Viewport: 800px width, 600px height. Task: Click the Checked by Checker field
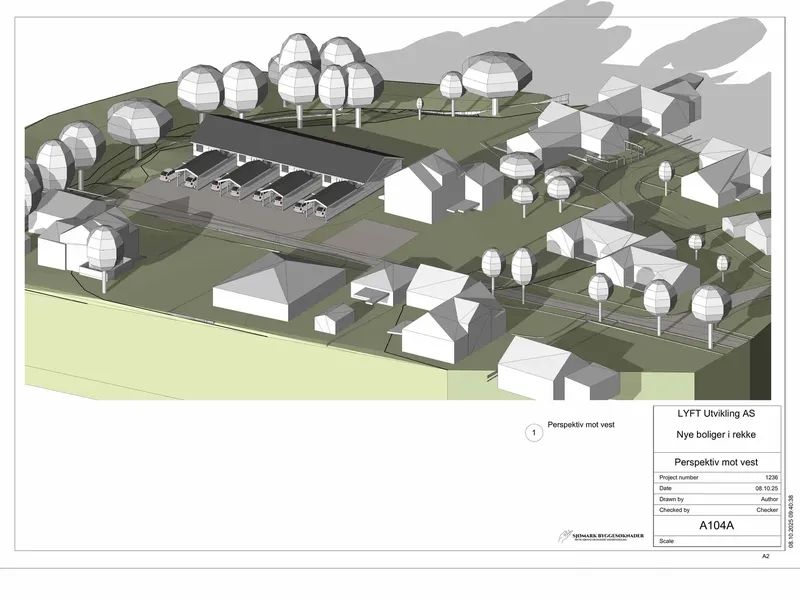point(717,510)
